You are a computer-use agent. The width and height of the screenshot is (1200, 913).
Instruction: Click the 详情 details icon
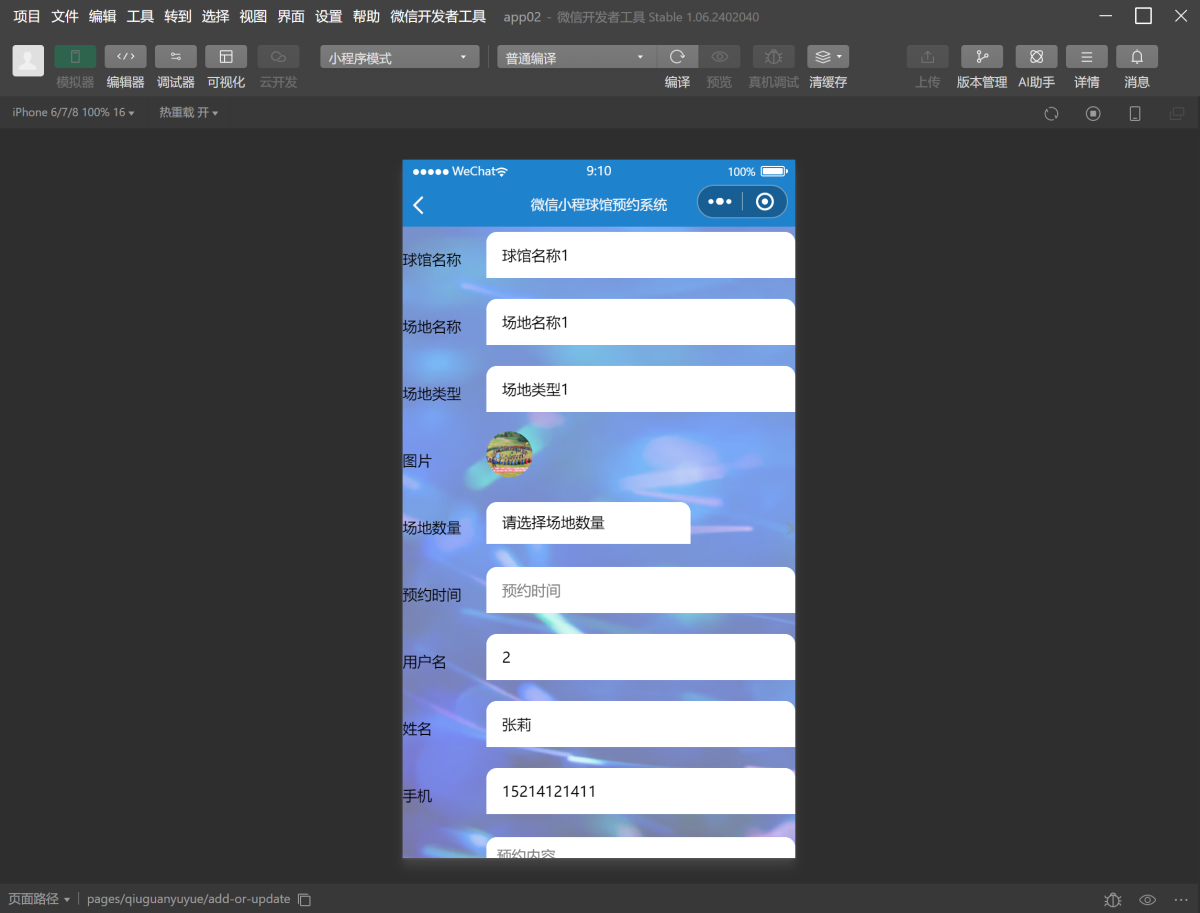[x=1086, y=57]
